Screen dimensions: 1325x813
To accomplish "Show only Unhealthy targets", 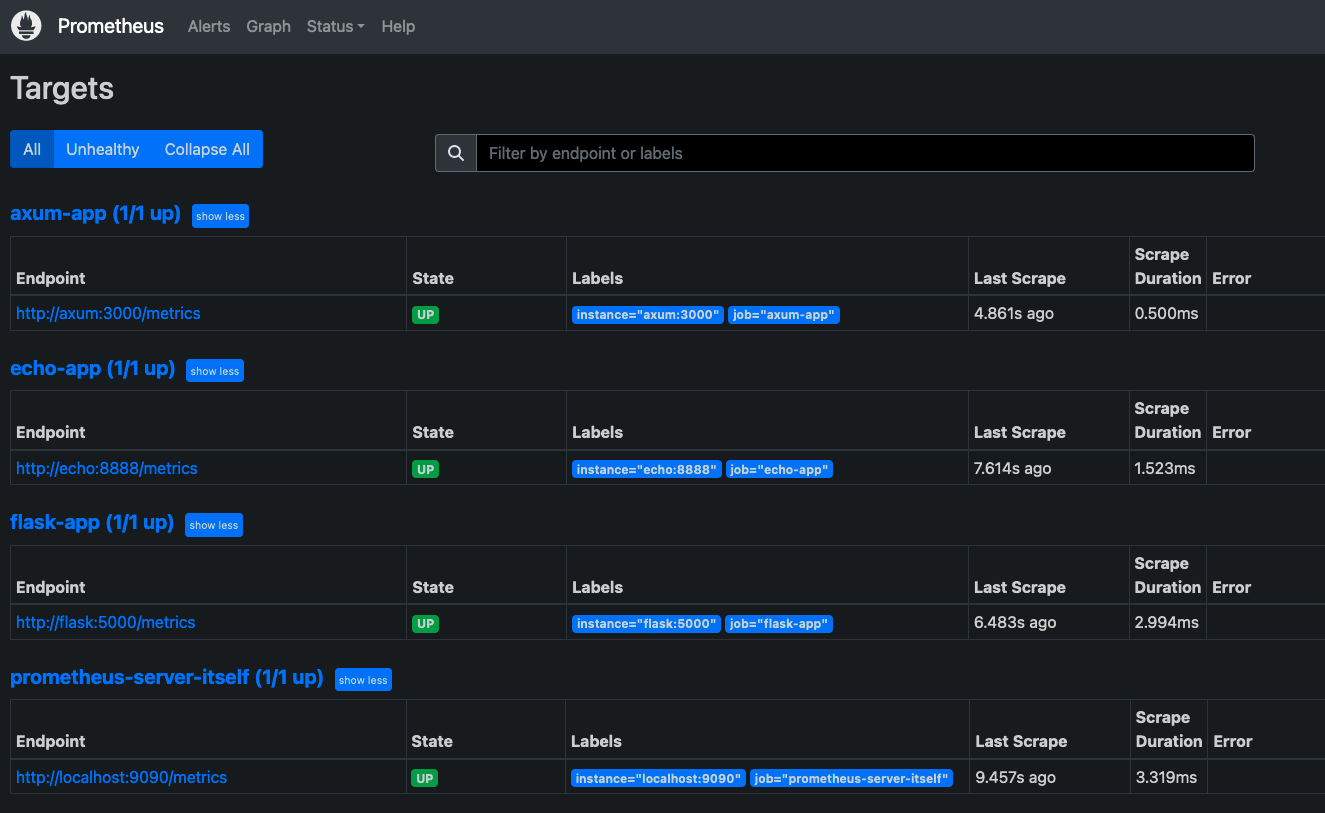I will (x=103, y=149).
